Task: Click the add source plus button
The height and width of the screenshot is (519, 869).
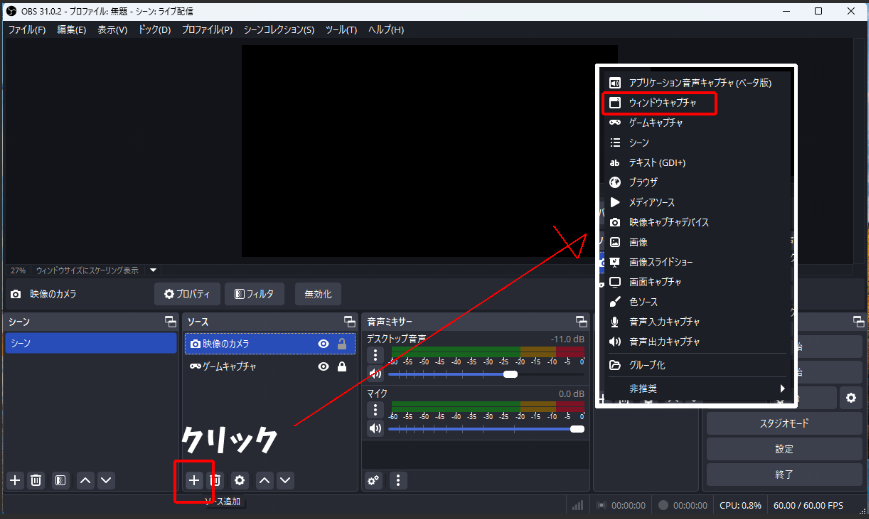Action: [x=194, y=480]
